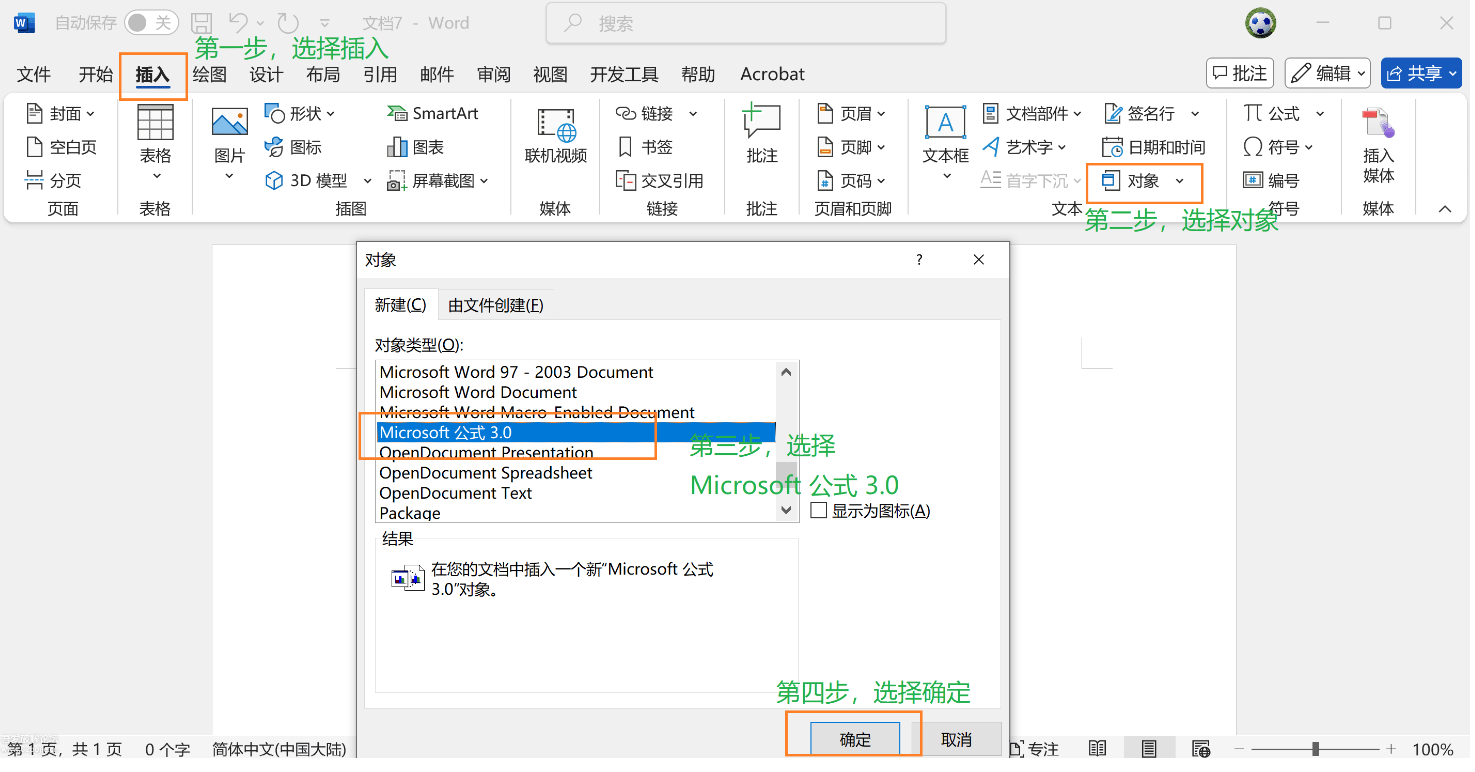Cancel (取消) the object dialog
This screenshot has height=772, width=1475.
[x=956, y=740]
